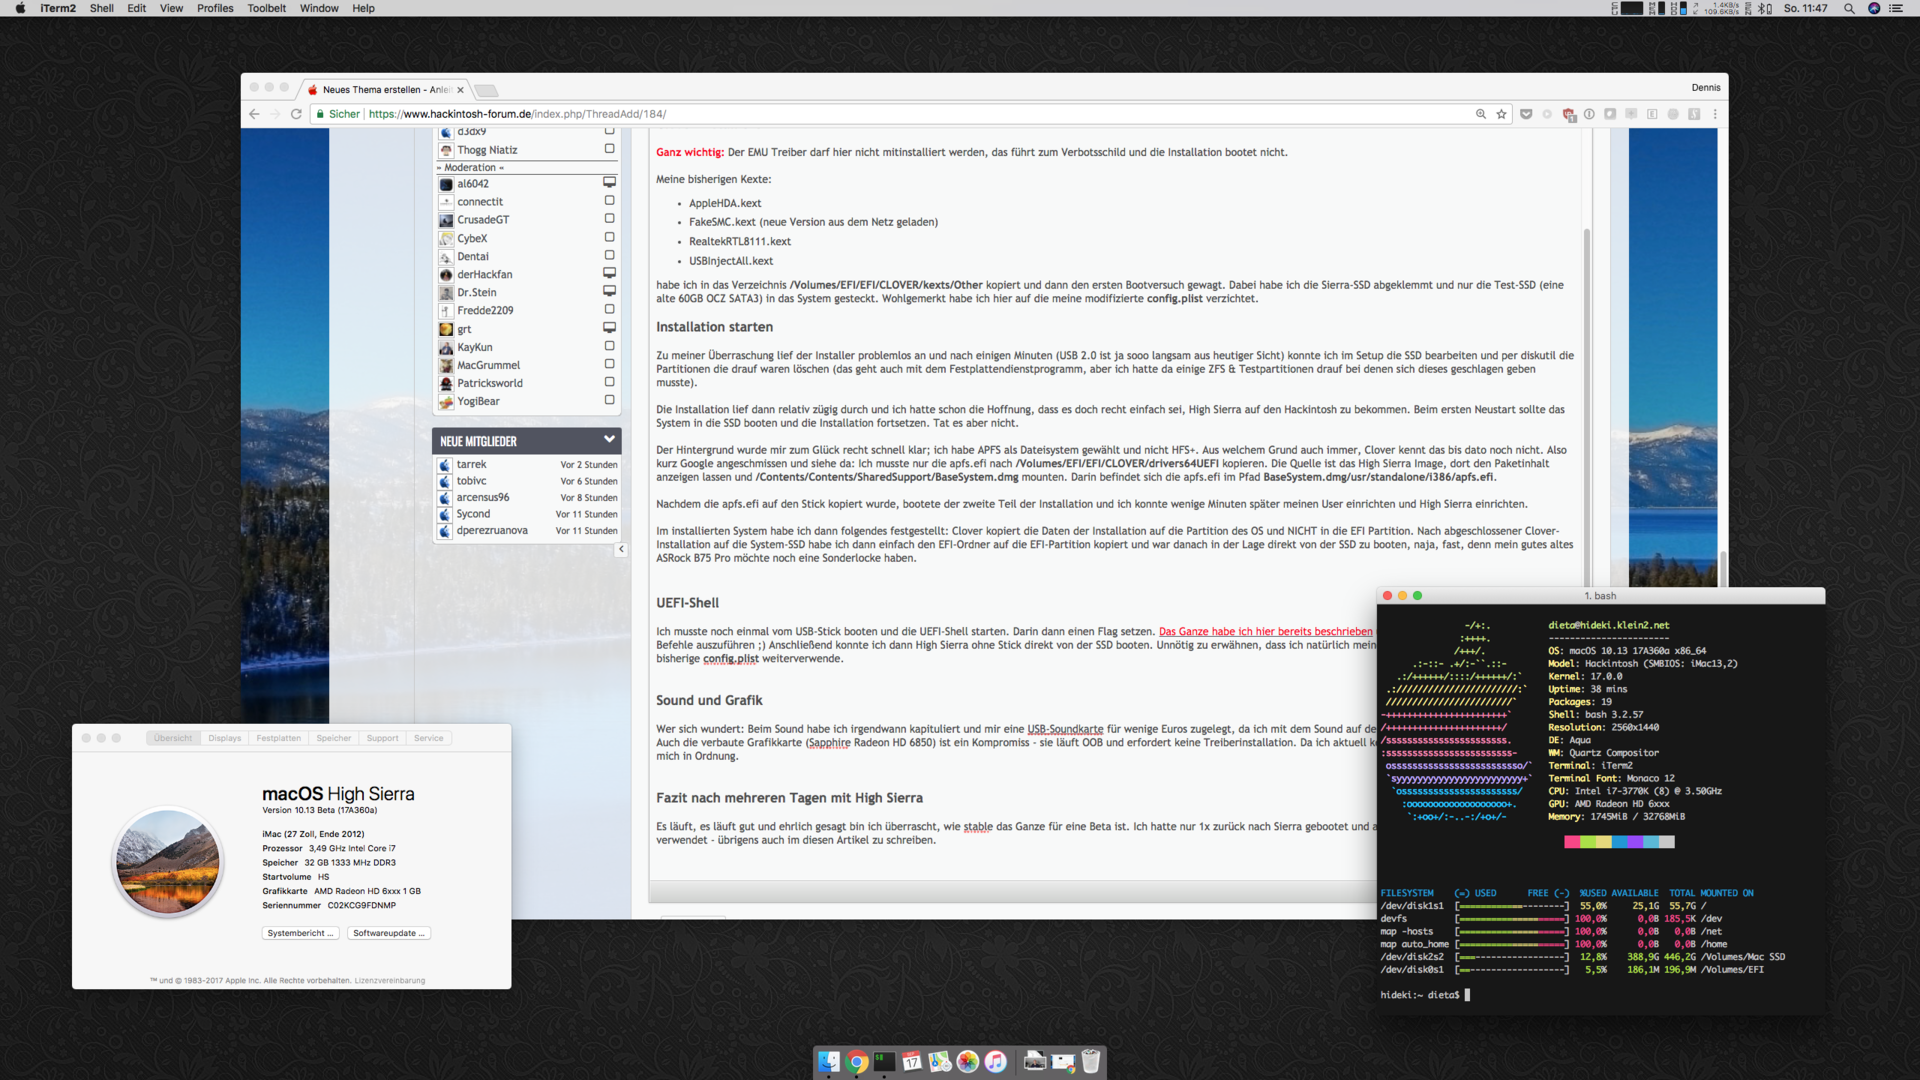The width and height of the screenshot is (1920, 1080).
Task: Collapse the sidebar with the left arrow
Action: (621, 549)
